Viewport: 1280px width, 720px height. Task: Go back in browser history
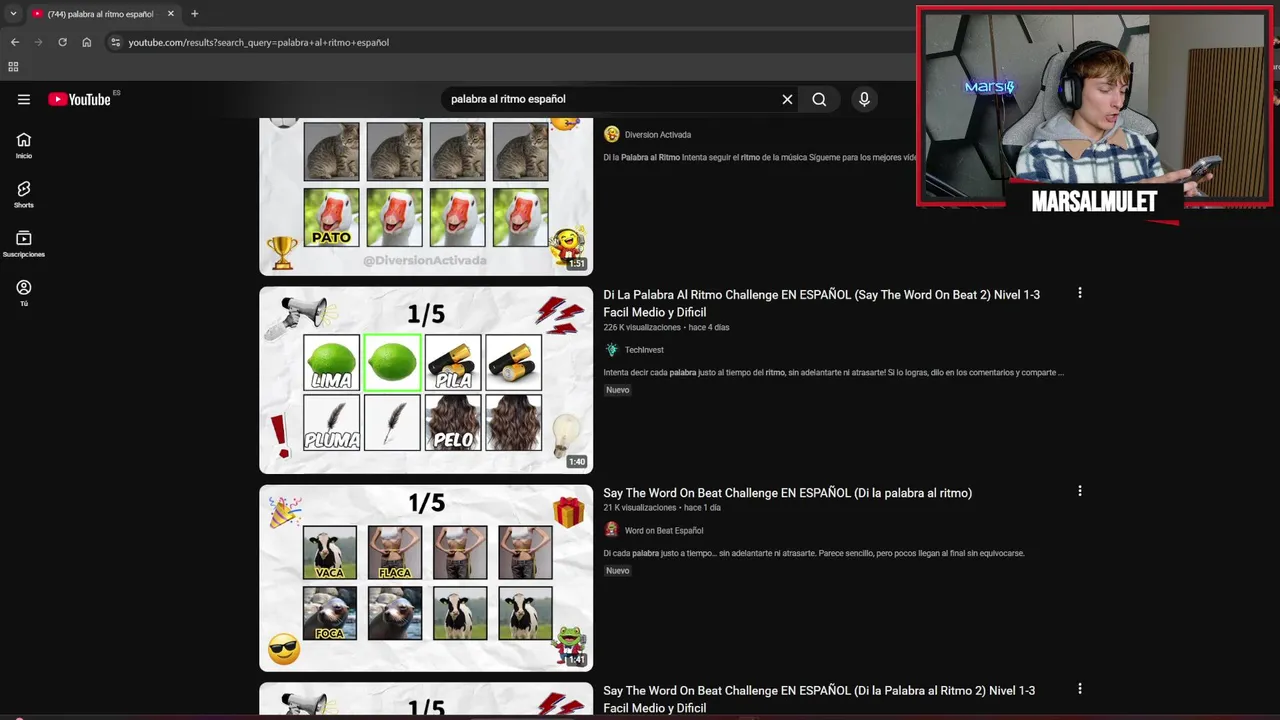[14, 42]
